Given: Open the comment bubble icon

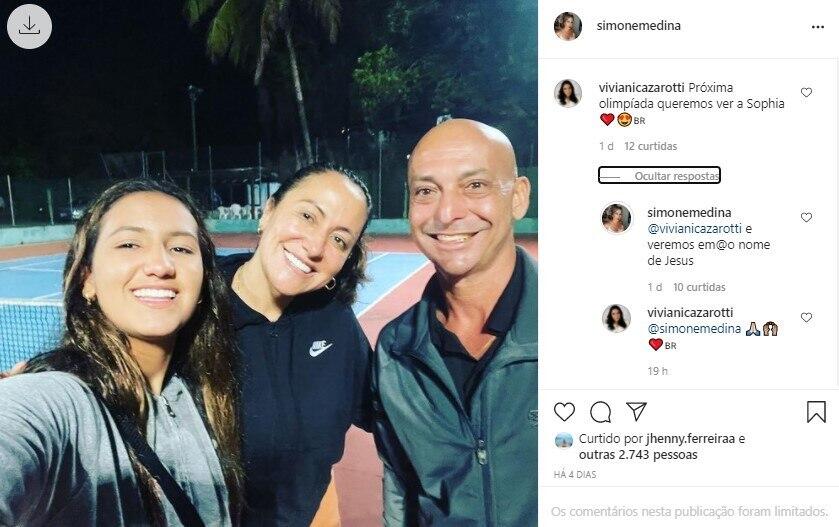Looking at the screenshot, I should point(600,412).
